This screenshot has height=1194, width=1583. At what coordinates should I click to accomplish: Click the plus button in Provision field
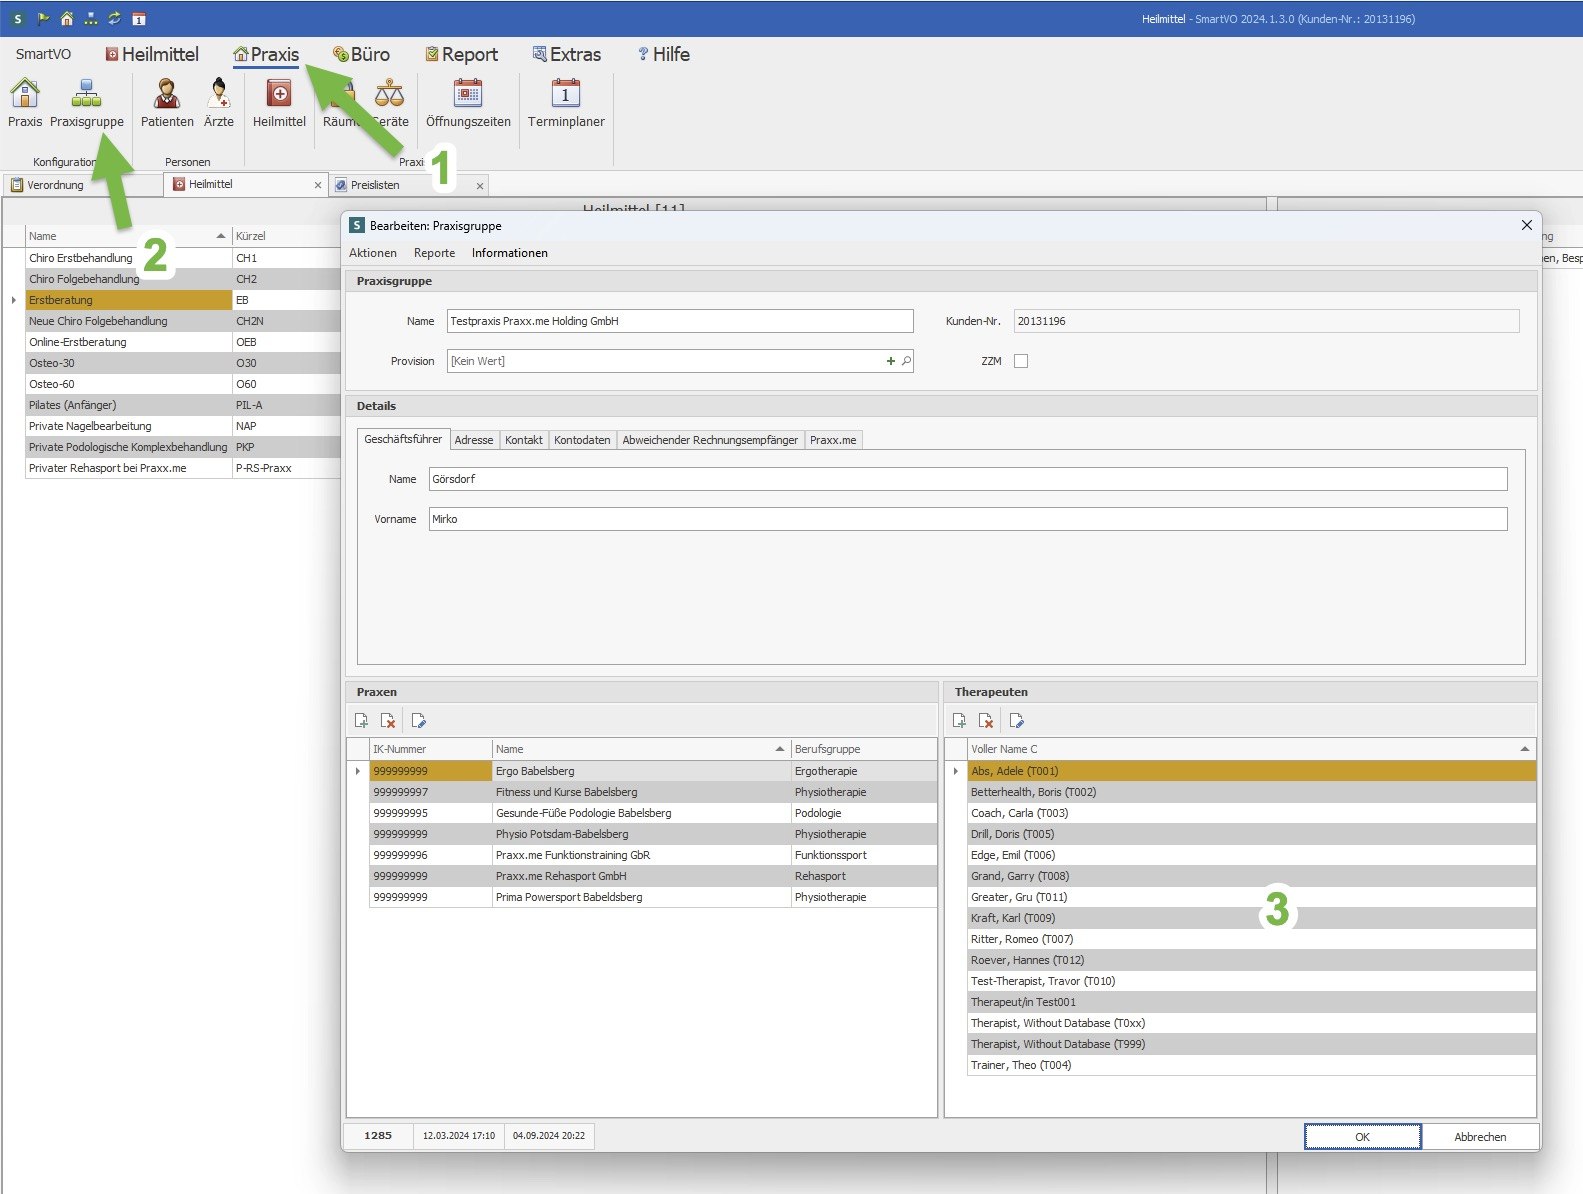(x=890, y=361)
